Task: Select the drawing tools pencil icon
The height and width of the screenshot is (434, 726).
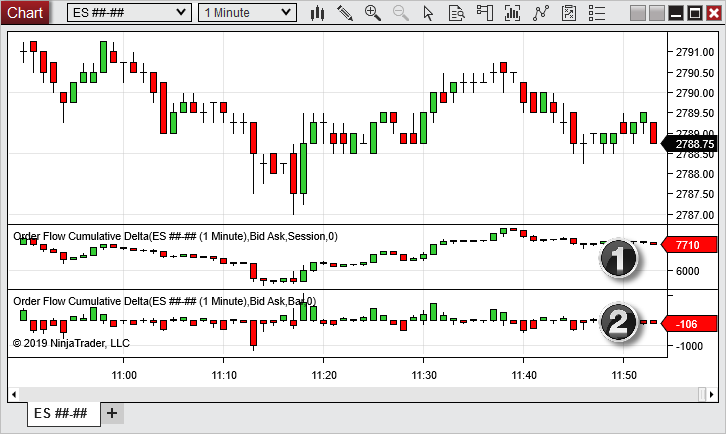Action: pos(346,13)
